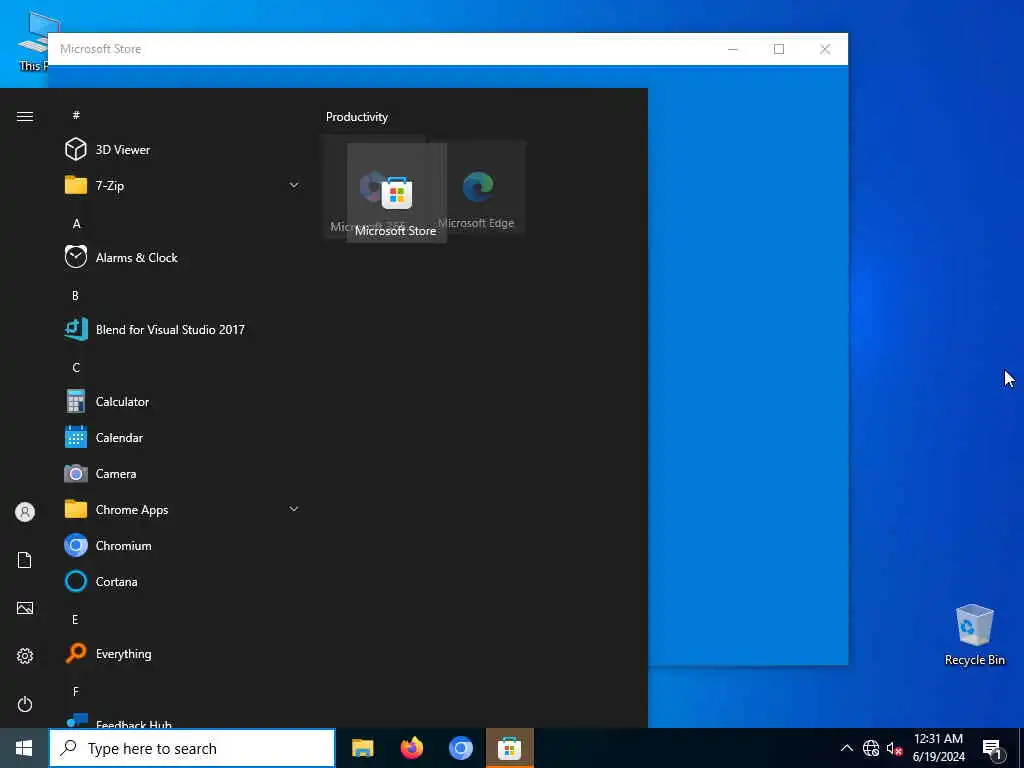Open network status tray icon
This screenshot has width=1024, height=768.
[x=871, y=748]
